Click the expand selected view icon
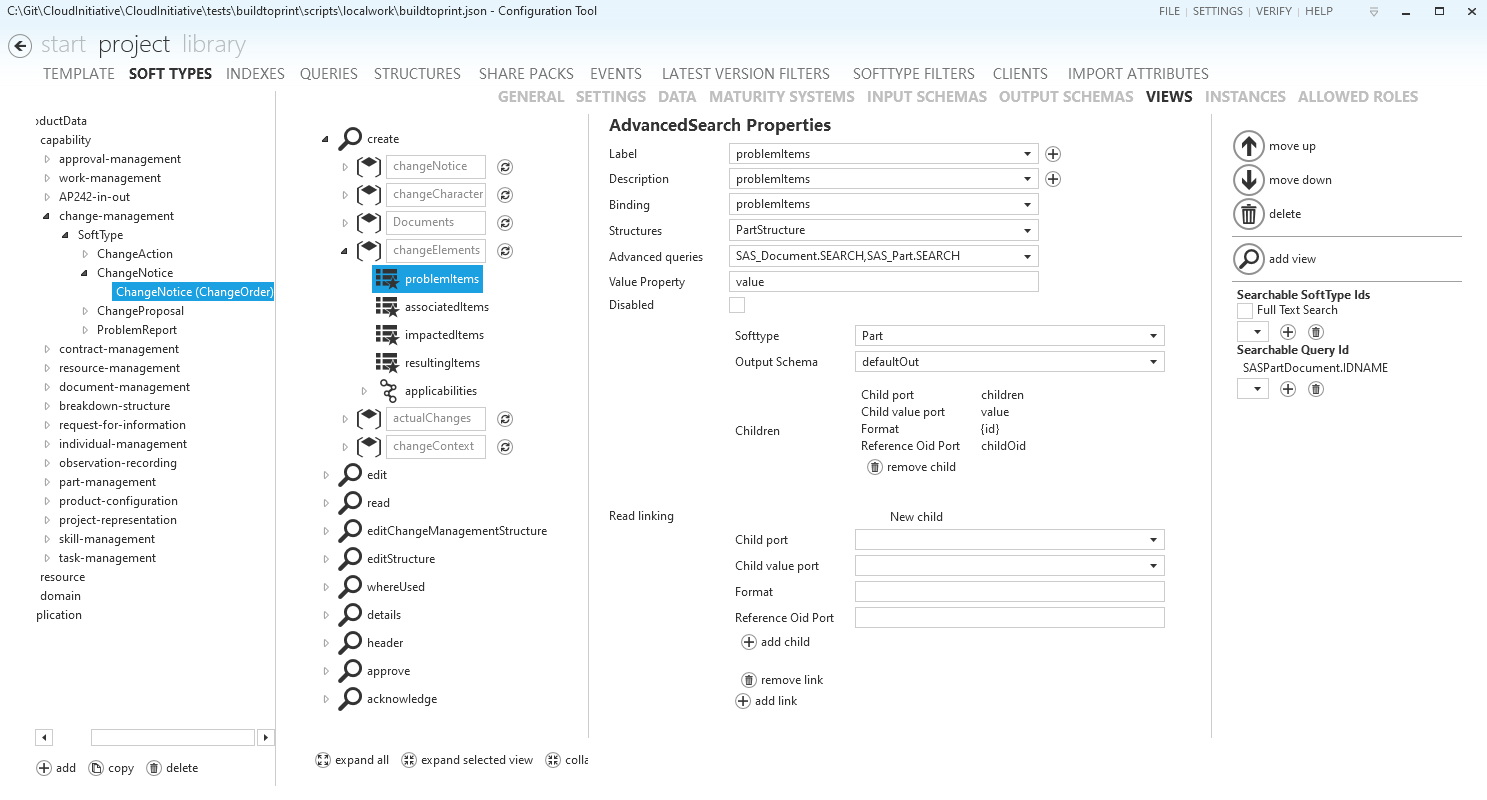Image resolution: width=1487 pixels, height=800 pixels. pos(409,760)
